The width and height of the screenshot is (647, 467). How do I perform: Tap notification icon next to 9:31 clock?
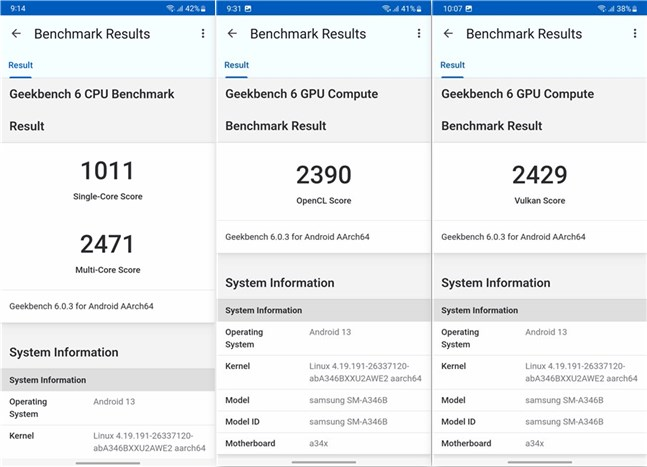[248, 9]
